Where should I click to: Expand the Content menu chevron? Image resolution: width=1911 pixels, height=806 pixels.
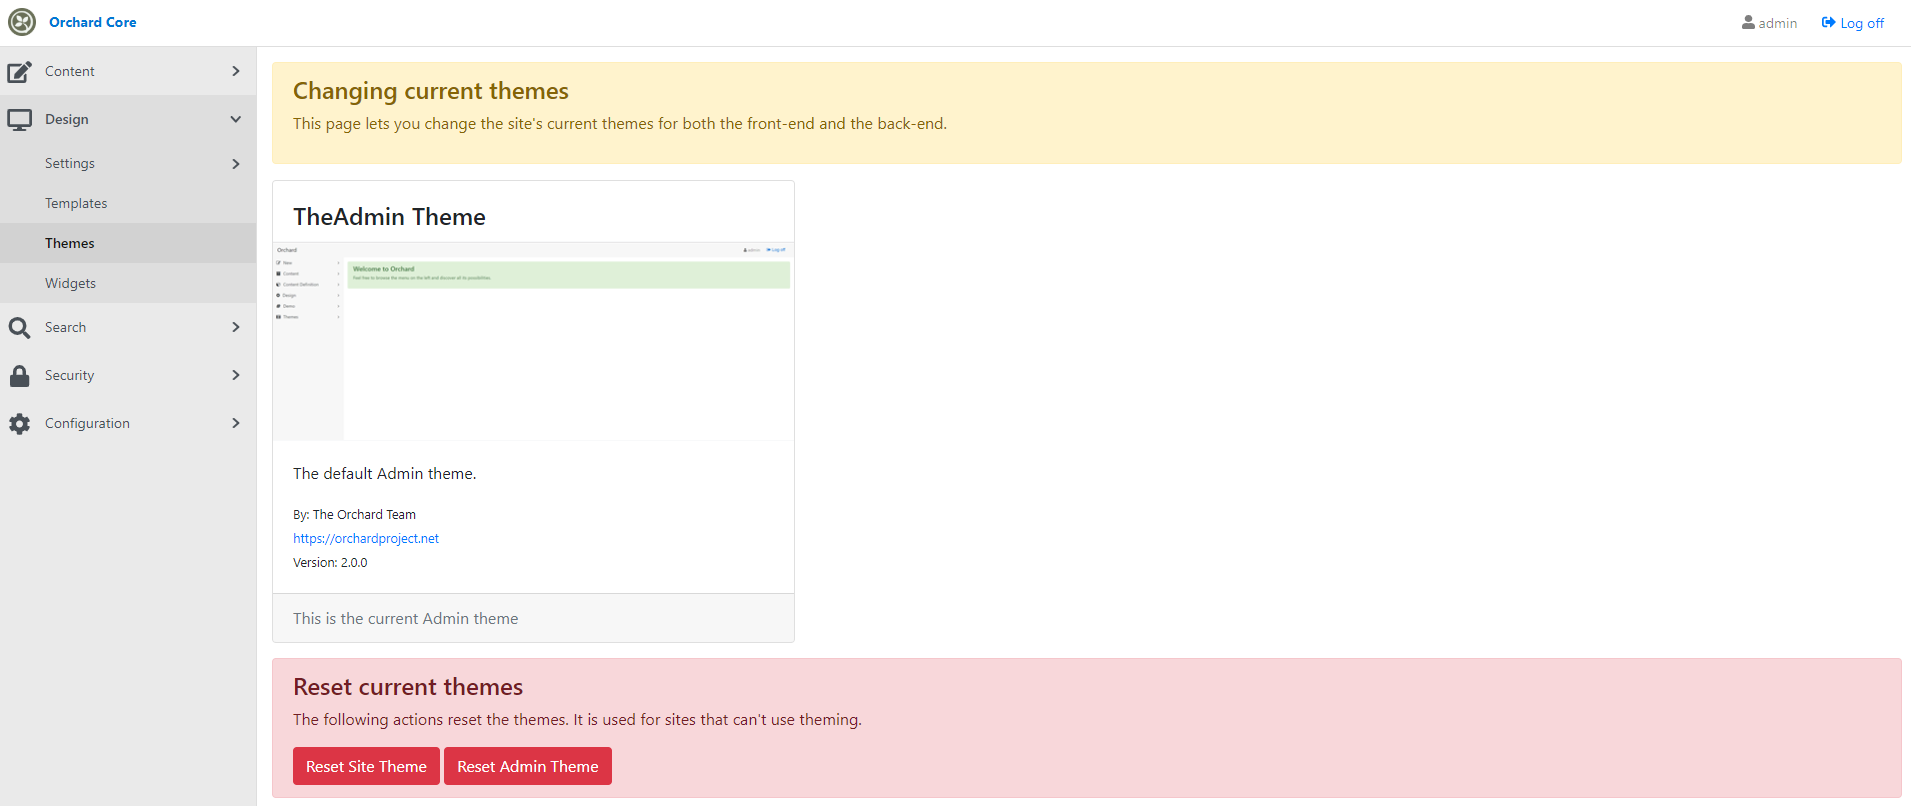click(x=236, y=71)
